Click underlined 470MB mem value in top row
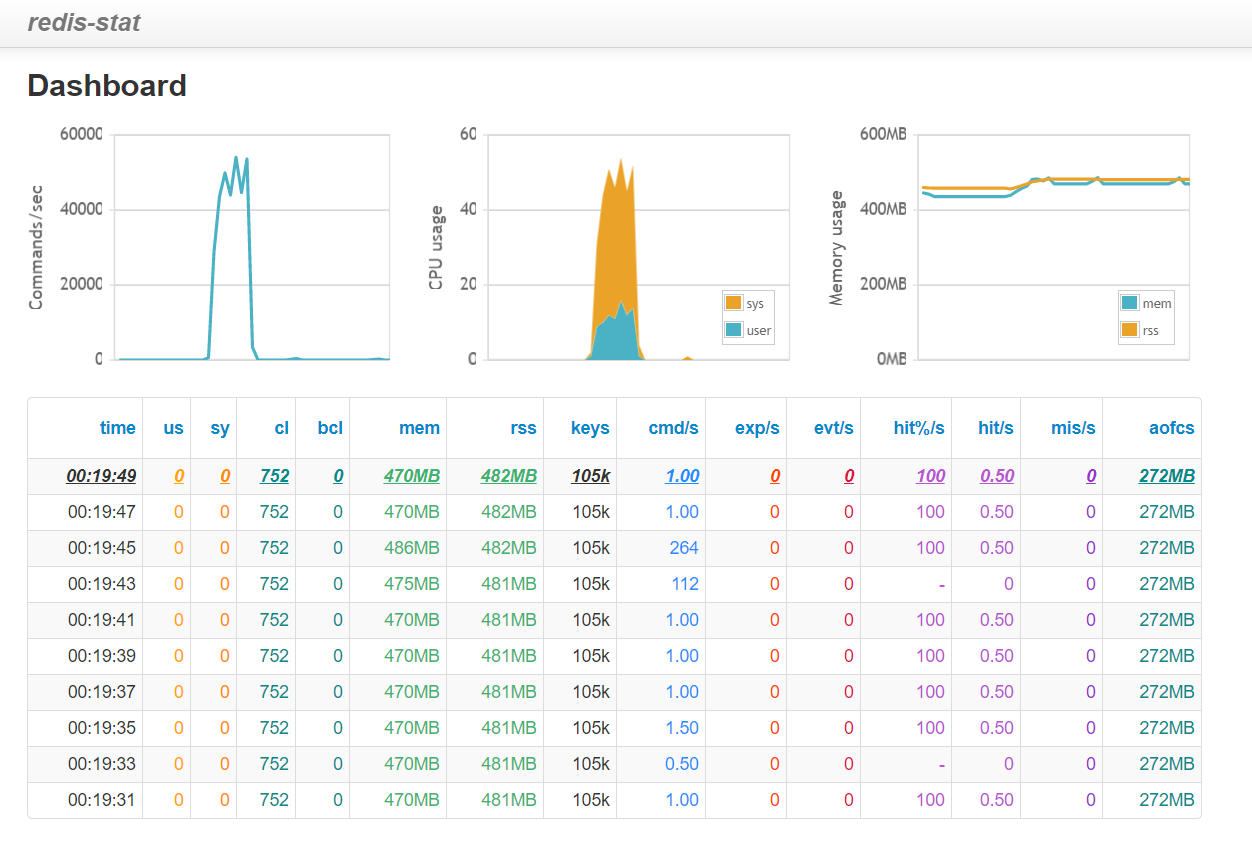The image size is (1252, 846). [412, 476]
